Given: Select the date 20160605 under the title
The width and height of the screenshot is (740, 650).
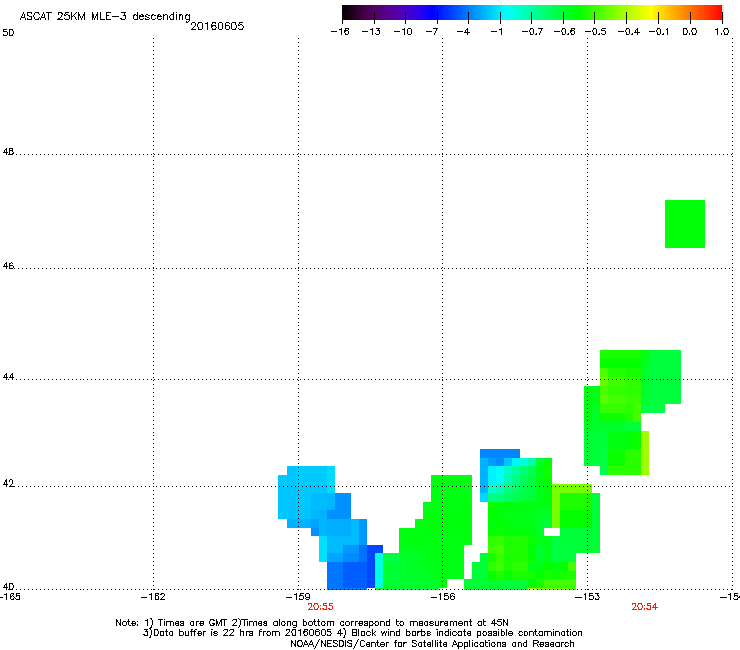Looking at the screenshot, I should coord(217,26).
